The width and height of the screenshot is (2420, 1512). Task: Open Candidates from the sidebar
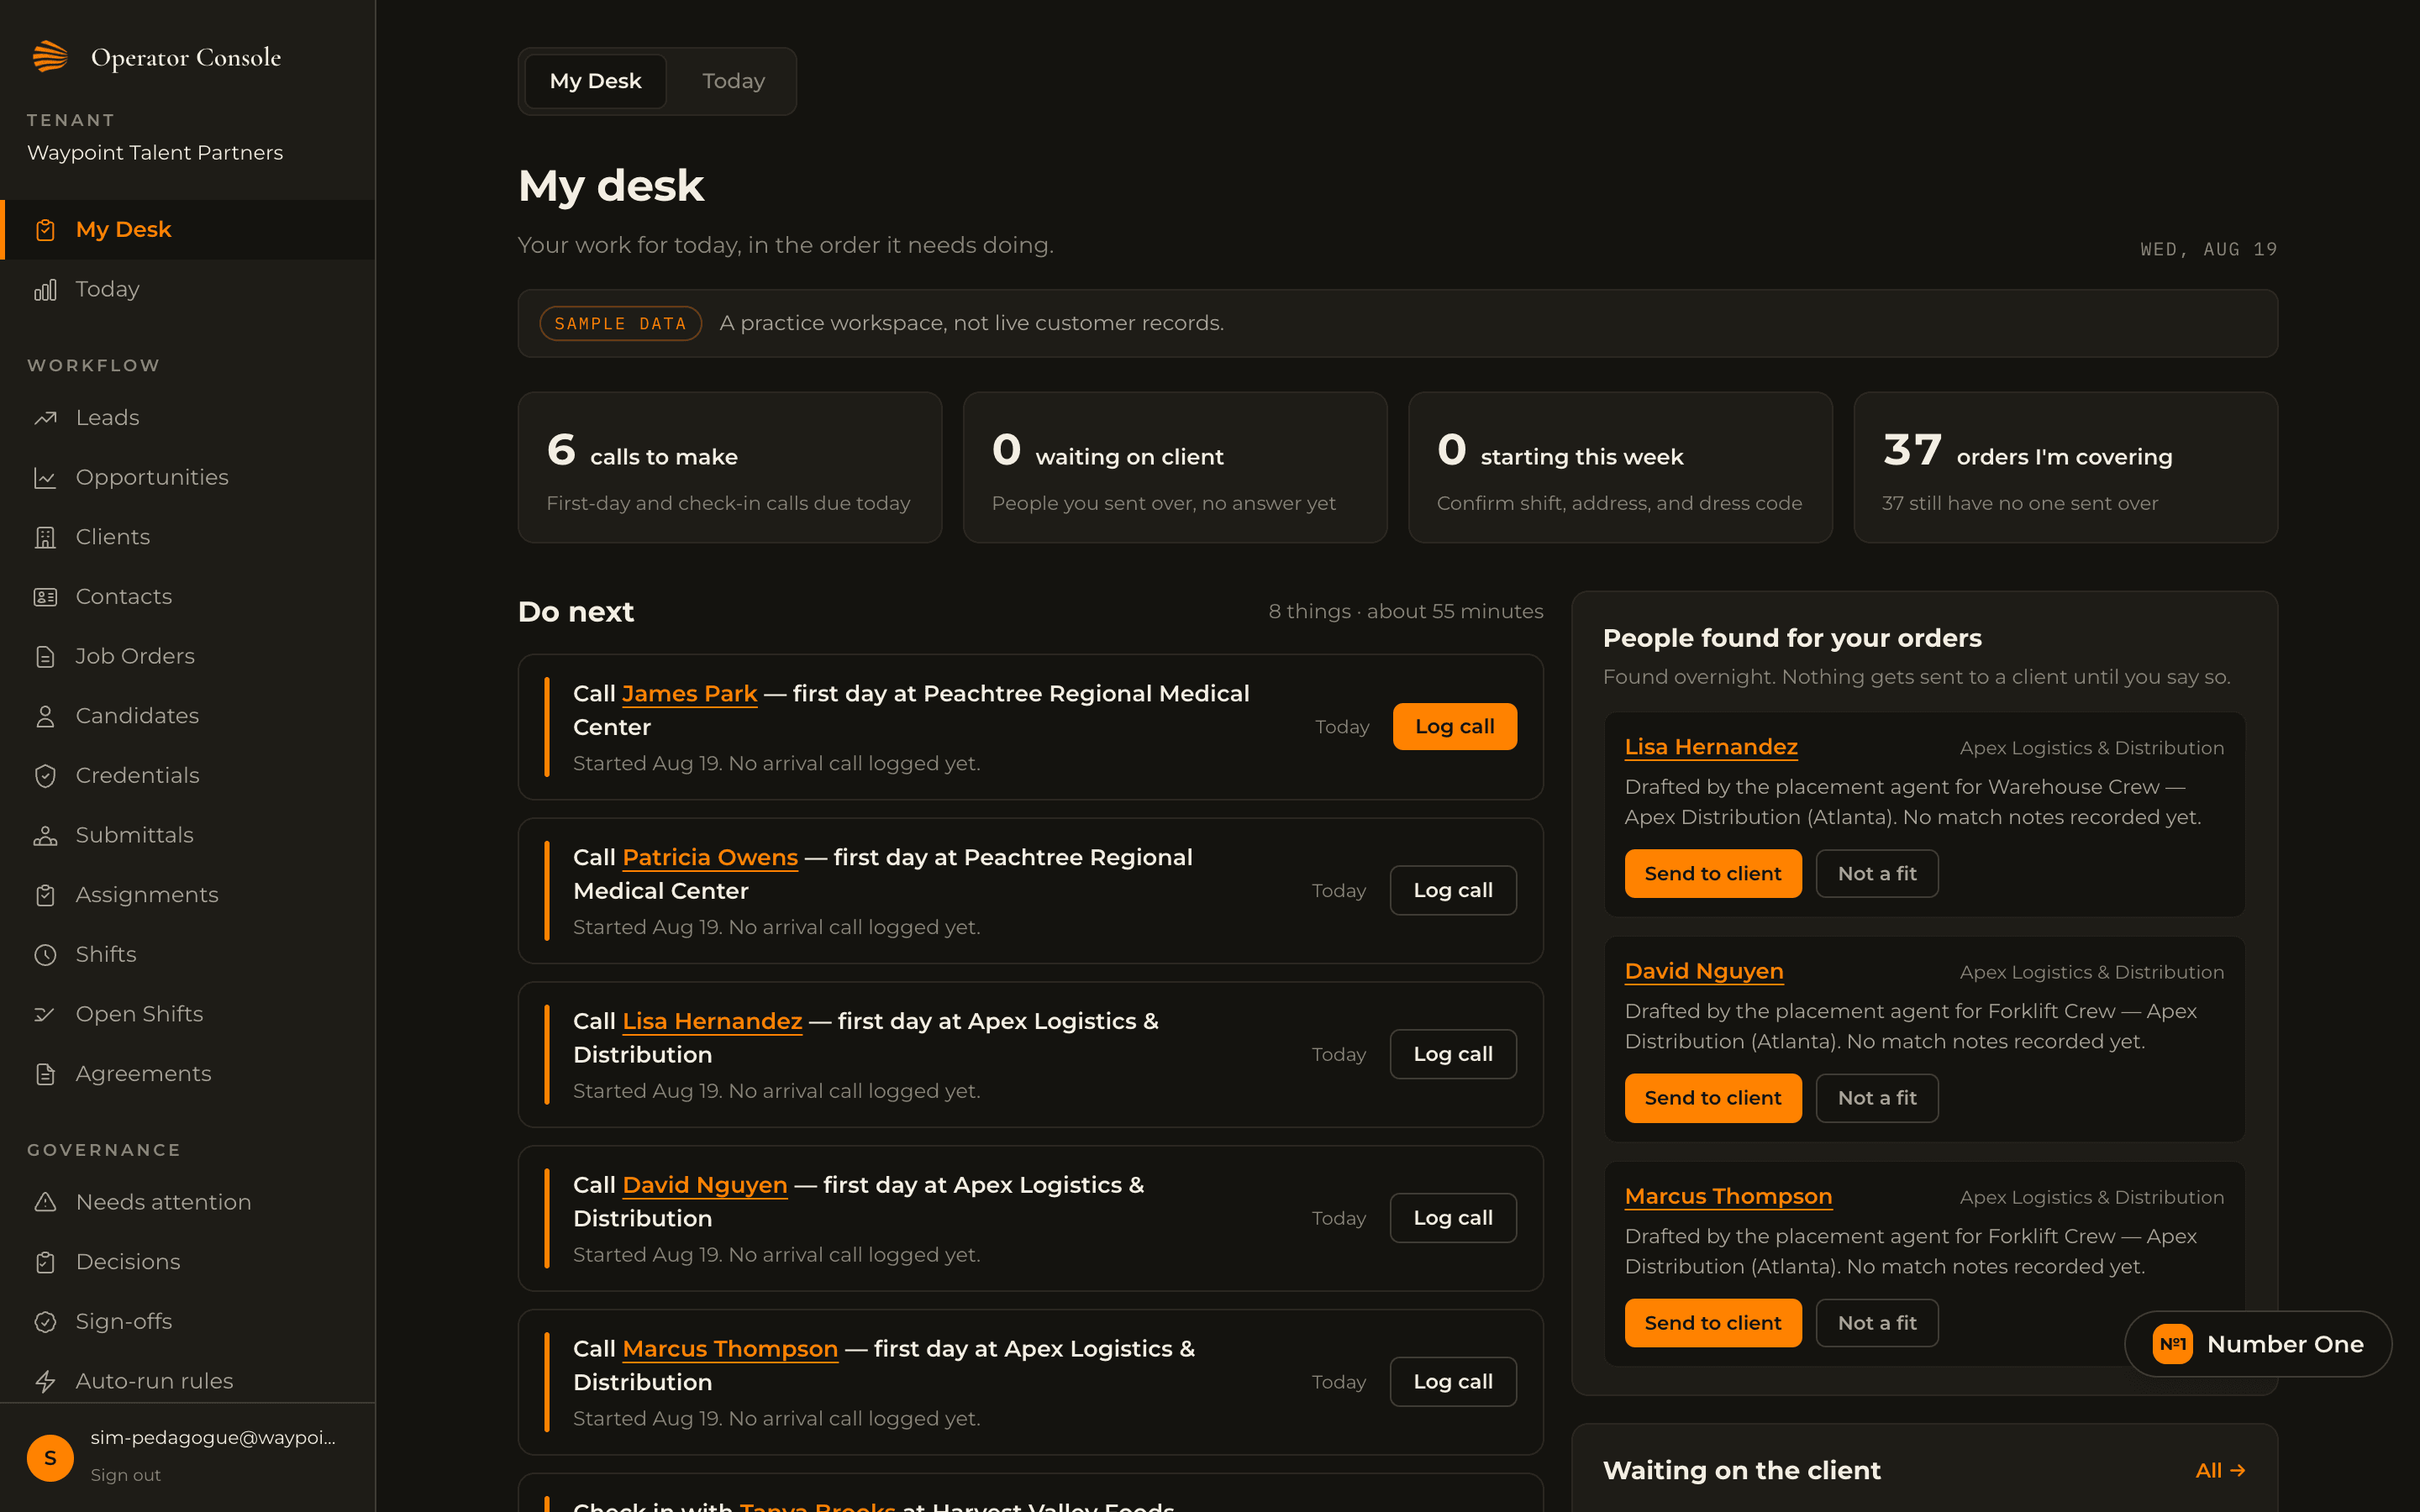188,716
